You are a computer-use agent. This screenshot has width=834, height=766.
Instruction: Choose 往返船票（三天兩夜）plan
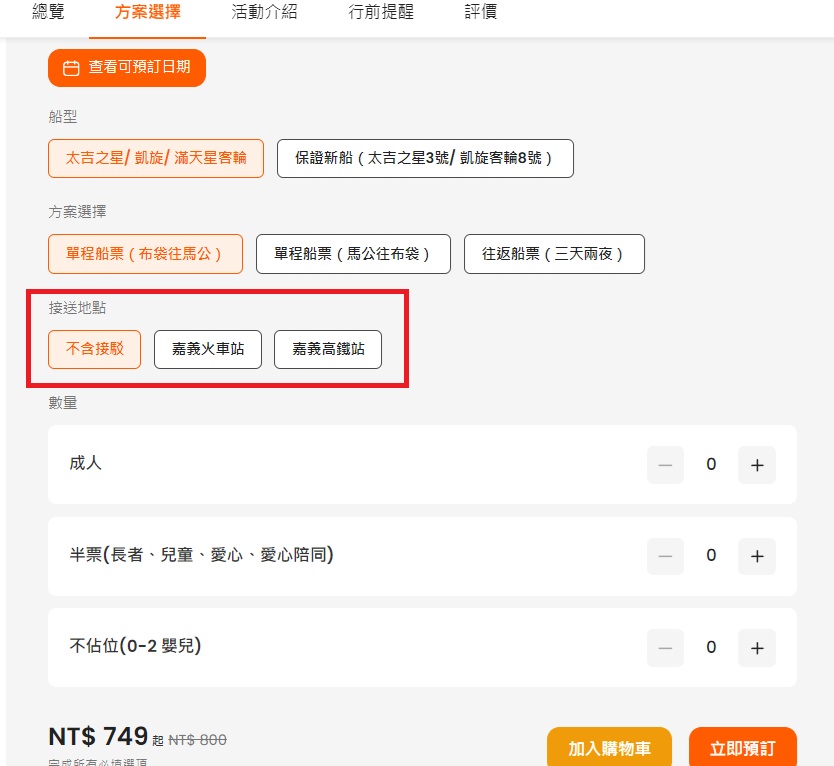click(554, 254)
